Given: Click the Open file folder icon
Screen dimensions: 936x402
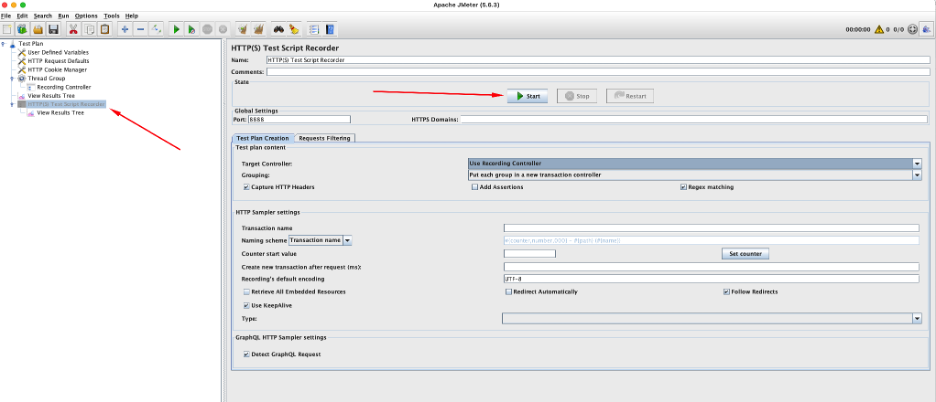Looking at the screenshot, I should tap(38, 29).
